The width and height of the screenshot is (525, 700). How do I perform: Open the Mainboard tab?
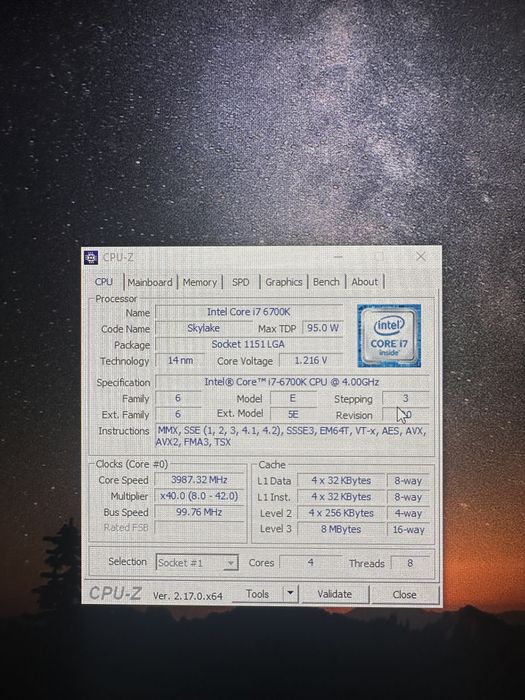point(150,282)
